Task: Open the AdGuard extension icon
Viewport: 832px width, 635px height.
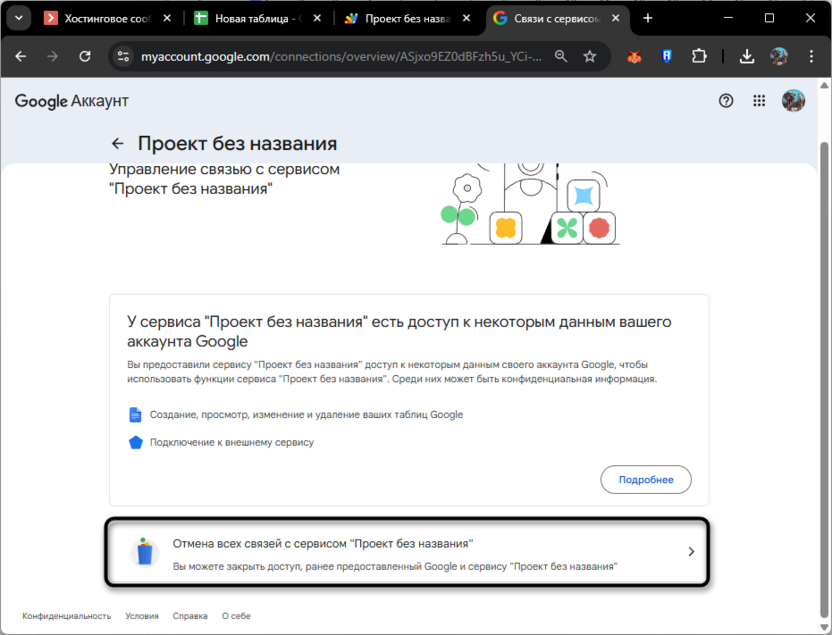Action: pyautogui.click(x=666, y=57)
